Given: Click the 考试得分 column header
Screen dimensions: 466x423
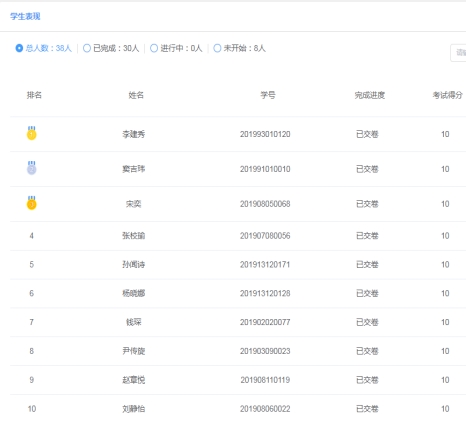Looking at the screenshot, I should 448,95.
